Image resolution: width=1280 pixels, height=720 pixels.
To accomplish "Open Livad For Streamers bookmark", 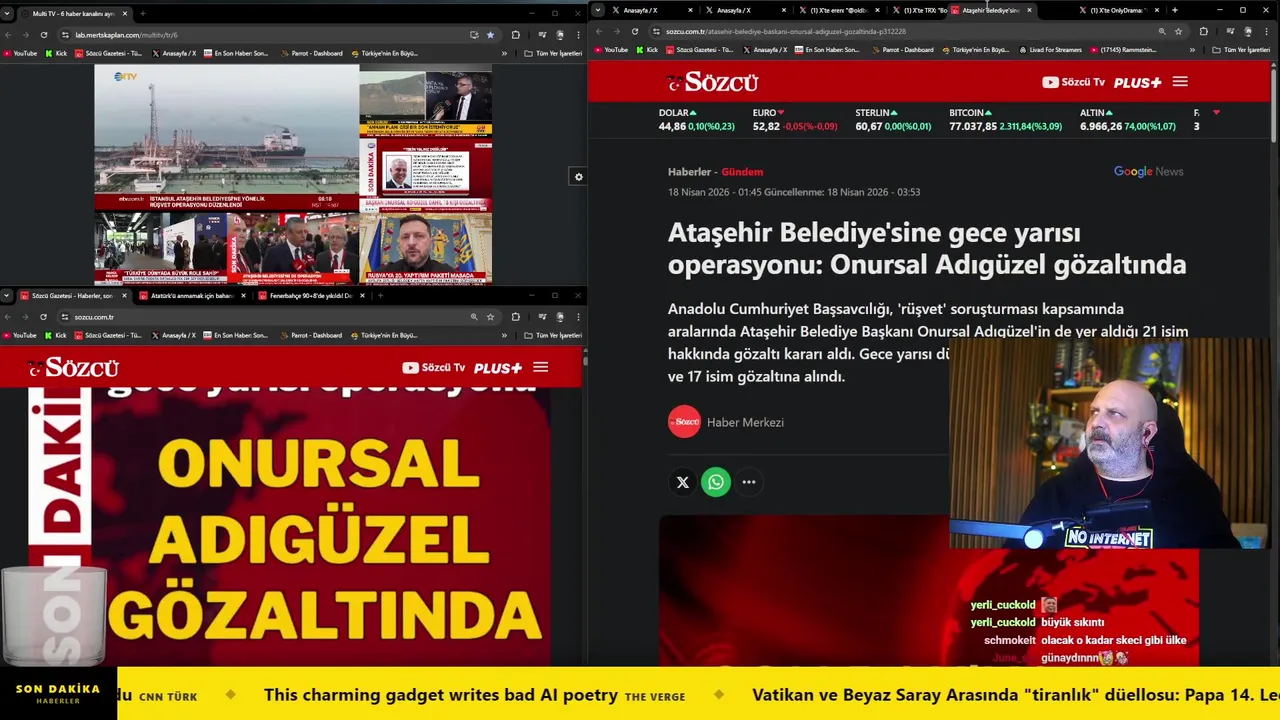I will [x=1050, y=49].
